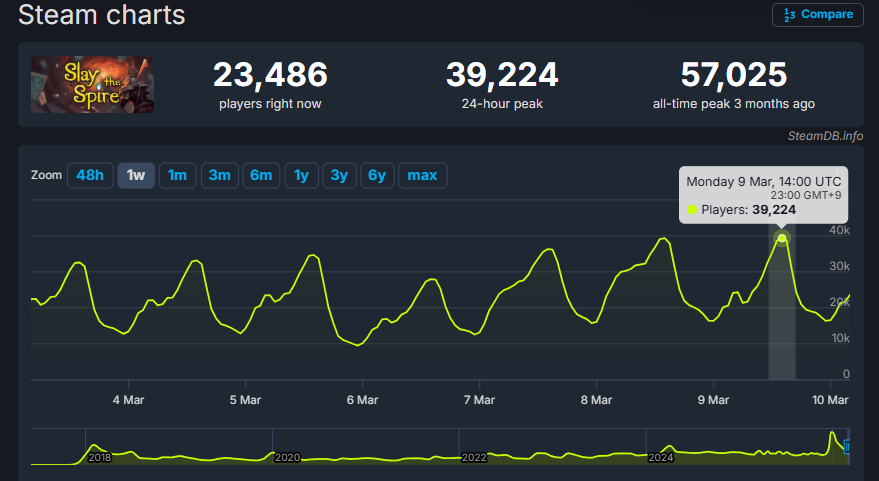
Task: Switch to the 3y zoom
Action: (340, 175)
